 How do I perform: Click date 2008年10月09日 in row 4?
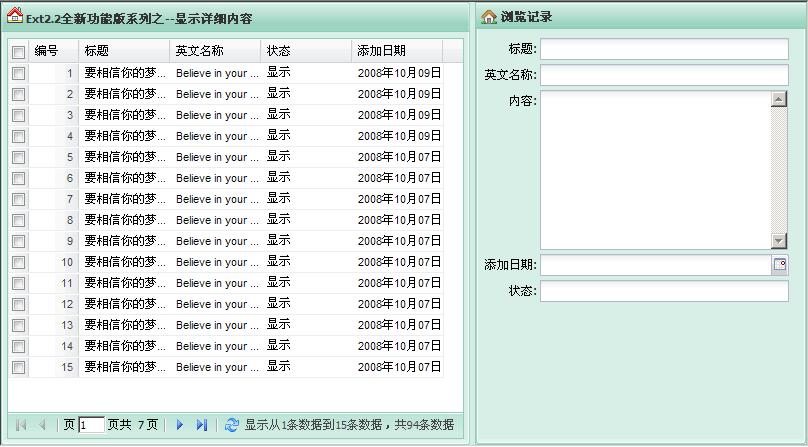399,136
